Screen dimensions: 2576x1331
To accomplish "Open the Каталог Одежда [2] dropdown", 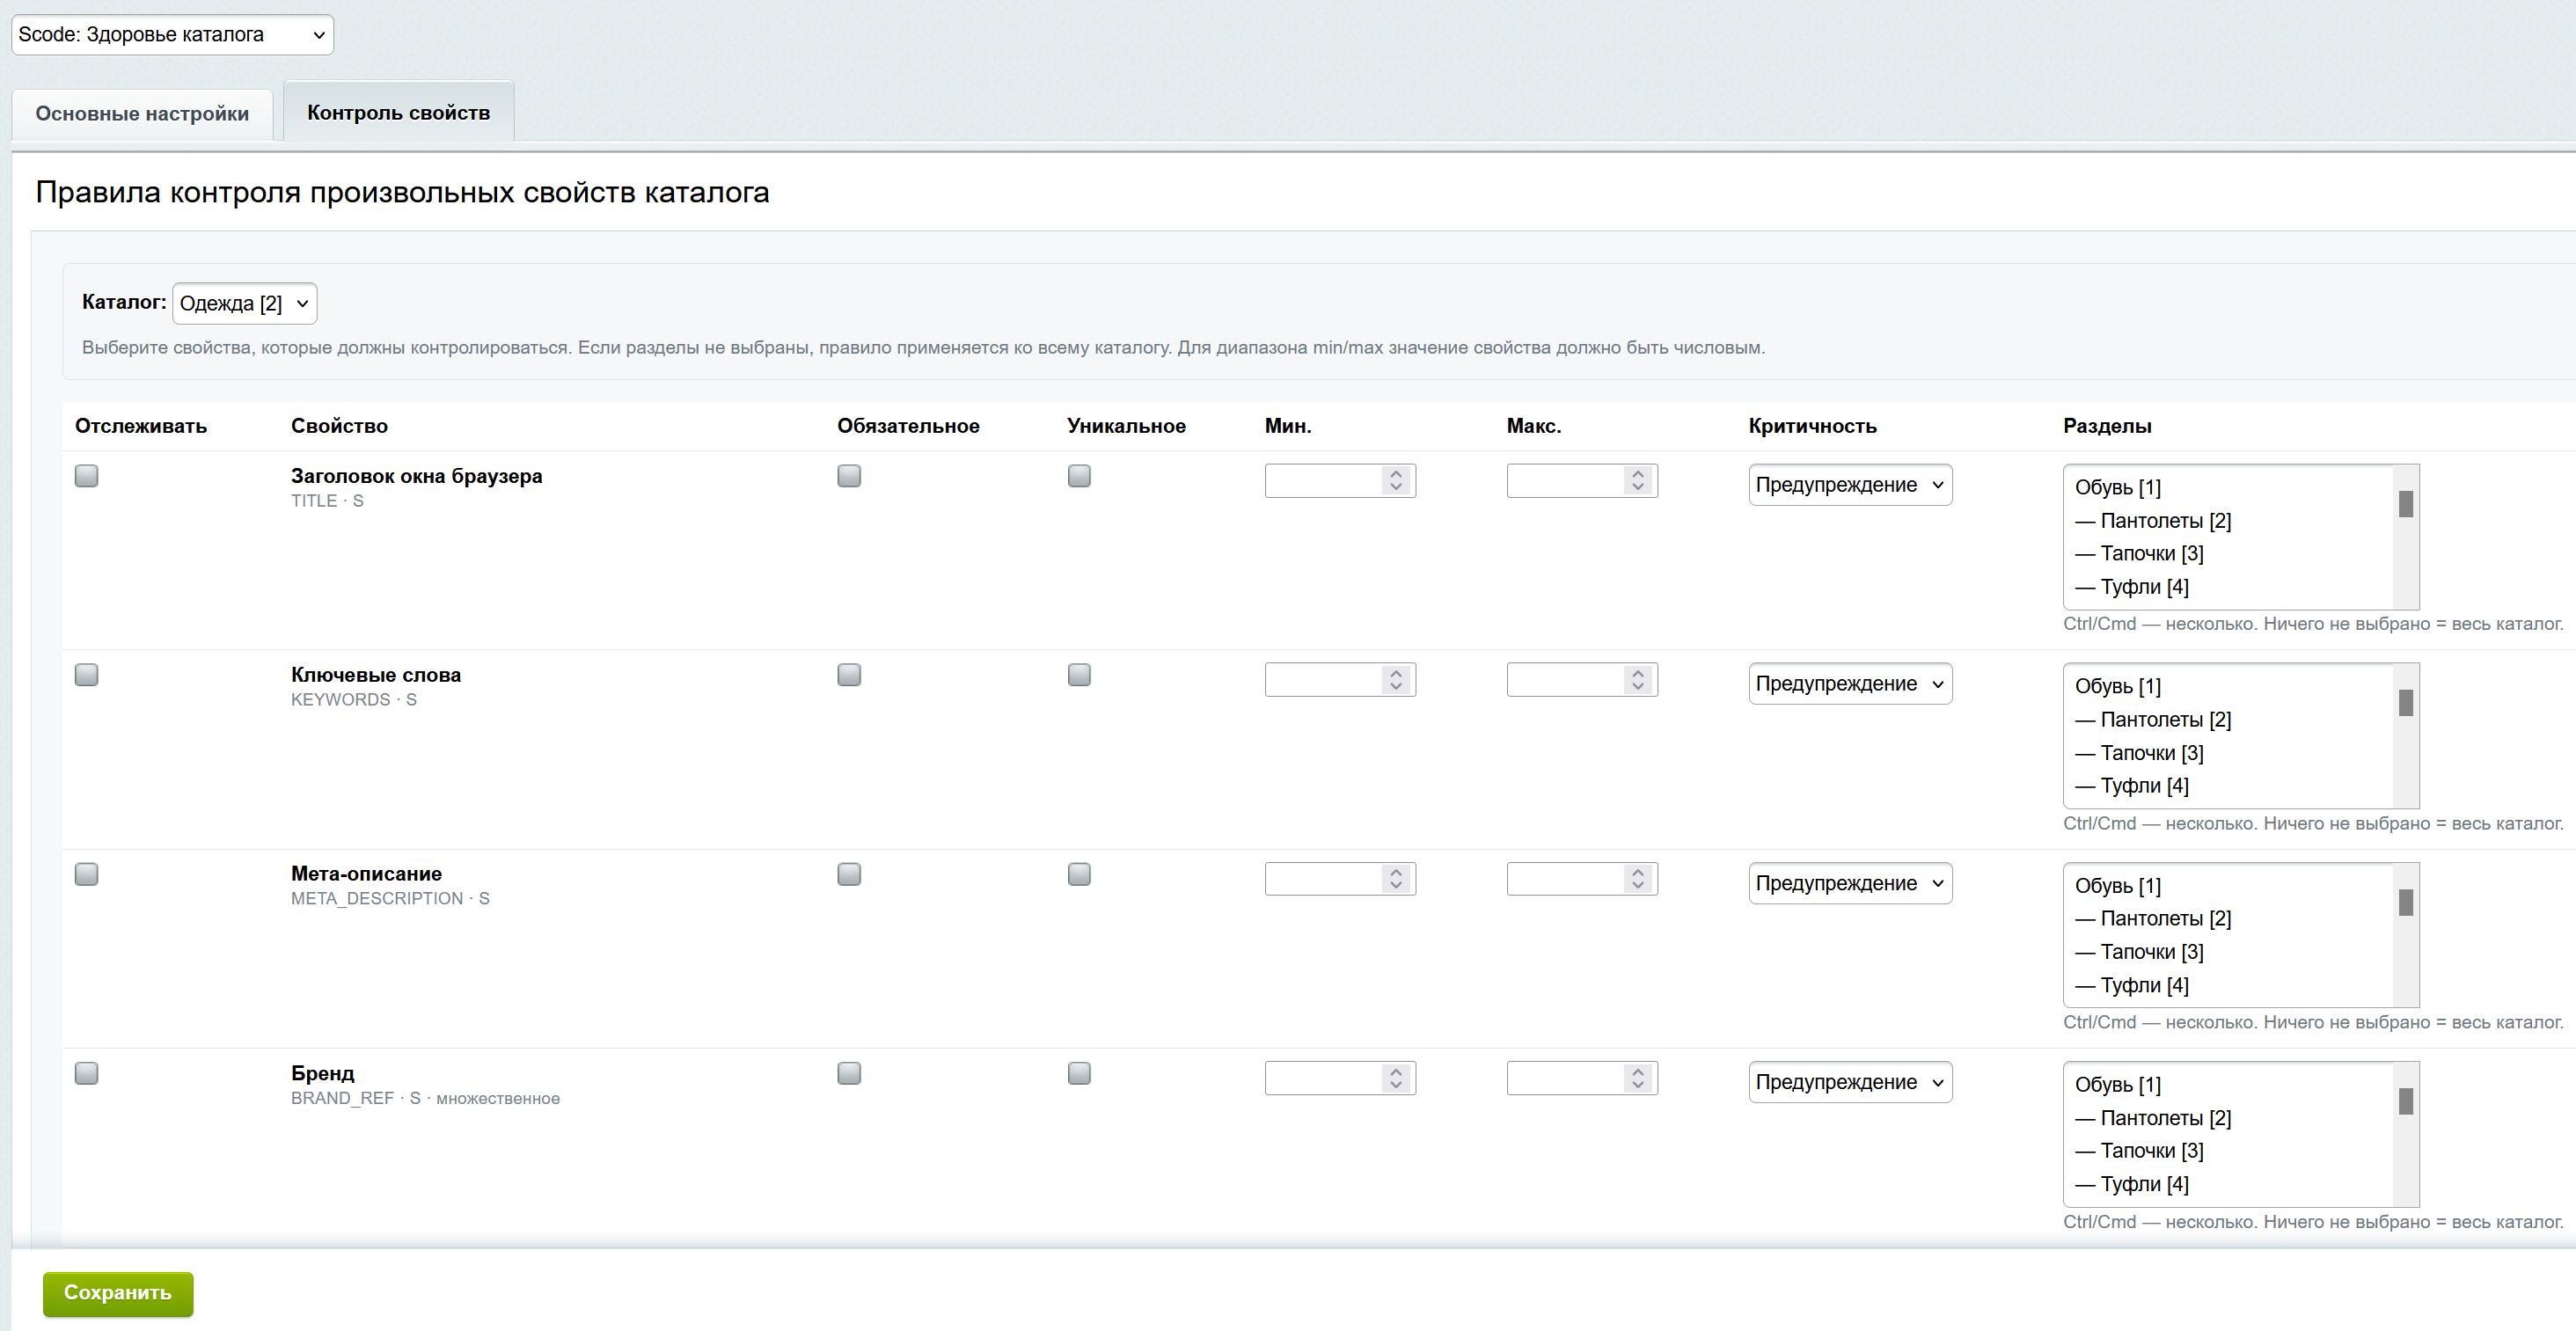I will click(244, 303).
